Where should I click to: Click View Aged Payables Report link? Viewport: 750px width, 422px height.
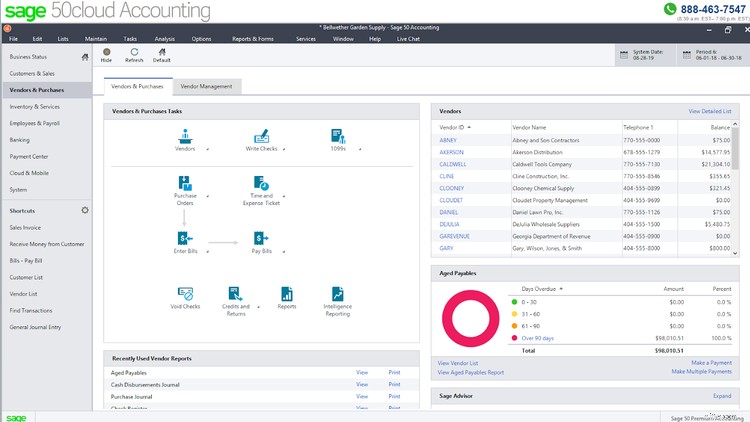[x=471, y=372]
